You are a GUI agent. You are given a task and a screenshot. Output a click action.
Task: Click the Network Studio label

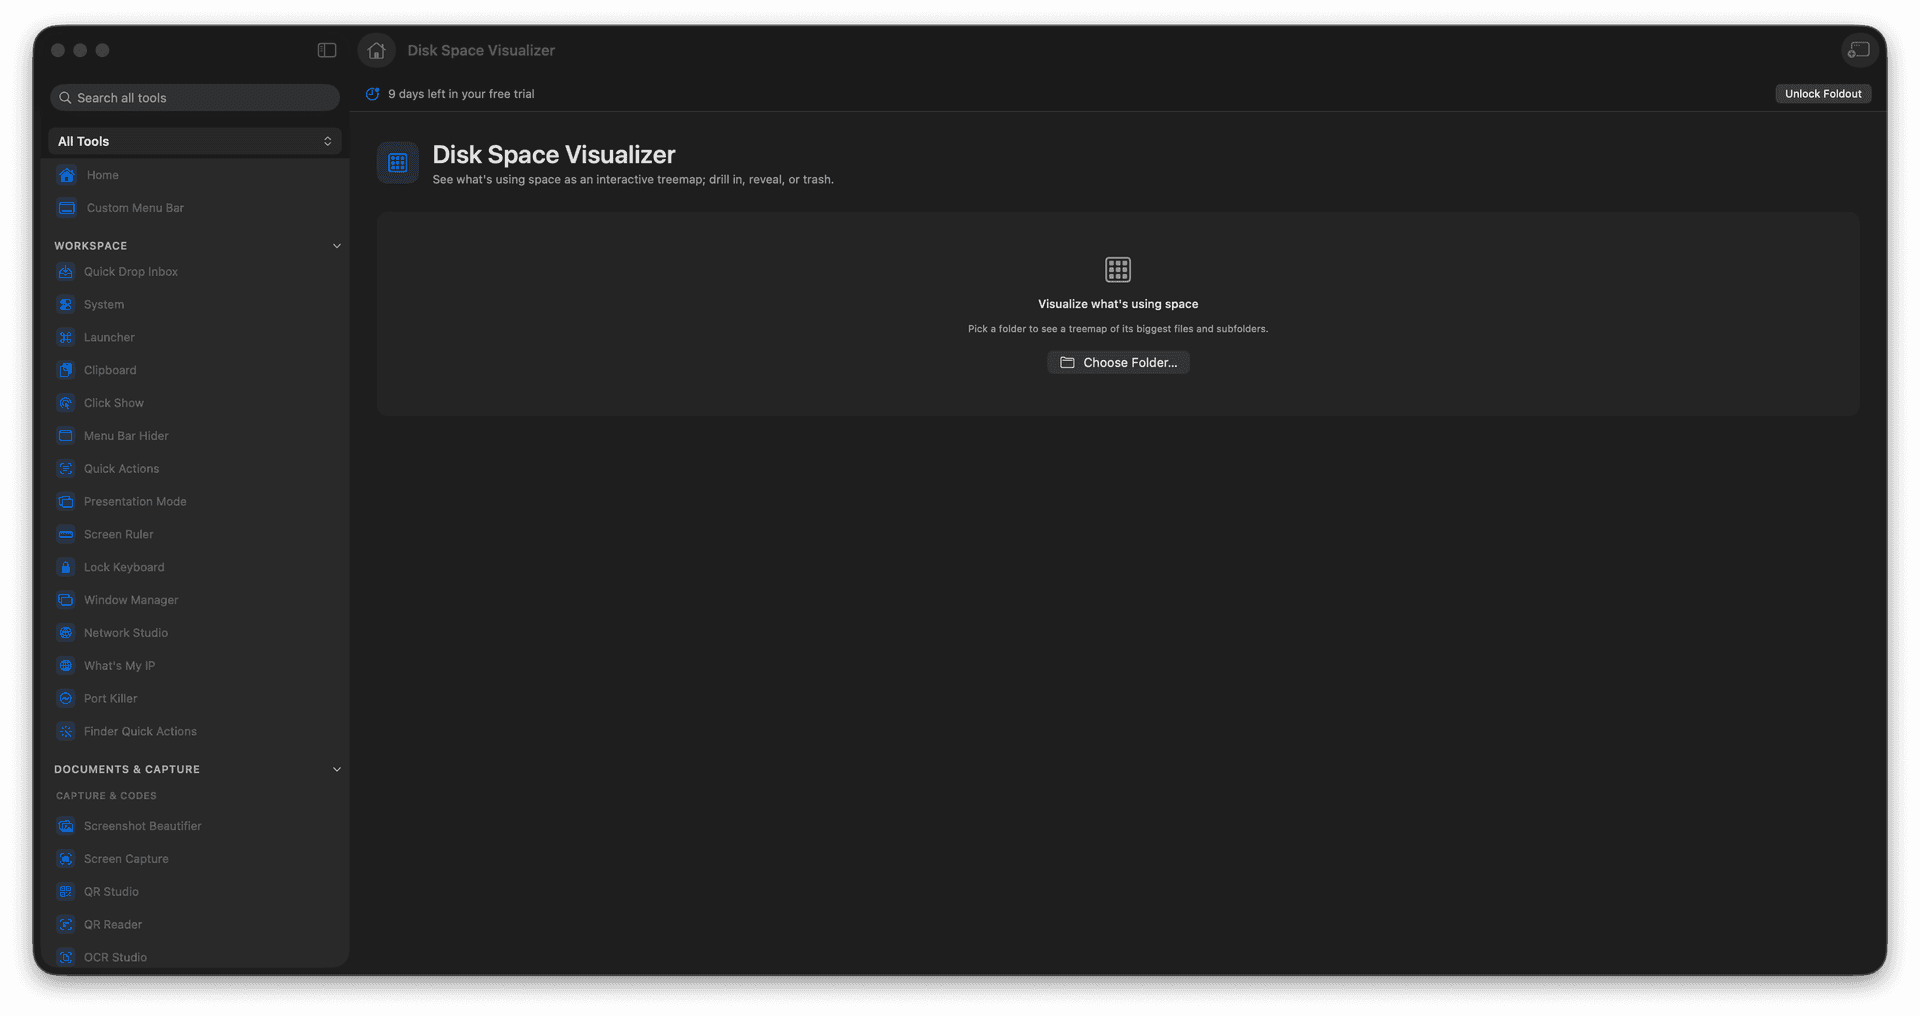pos(126,633)
